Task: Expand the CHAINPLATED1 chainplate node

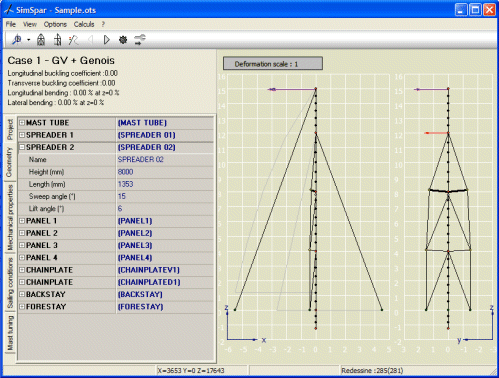Action: pos(22,282)
